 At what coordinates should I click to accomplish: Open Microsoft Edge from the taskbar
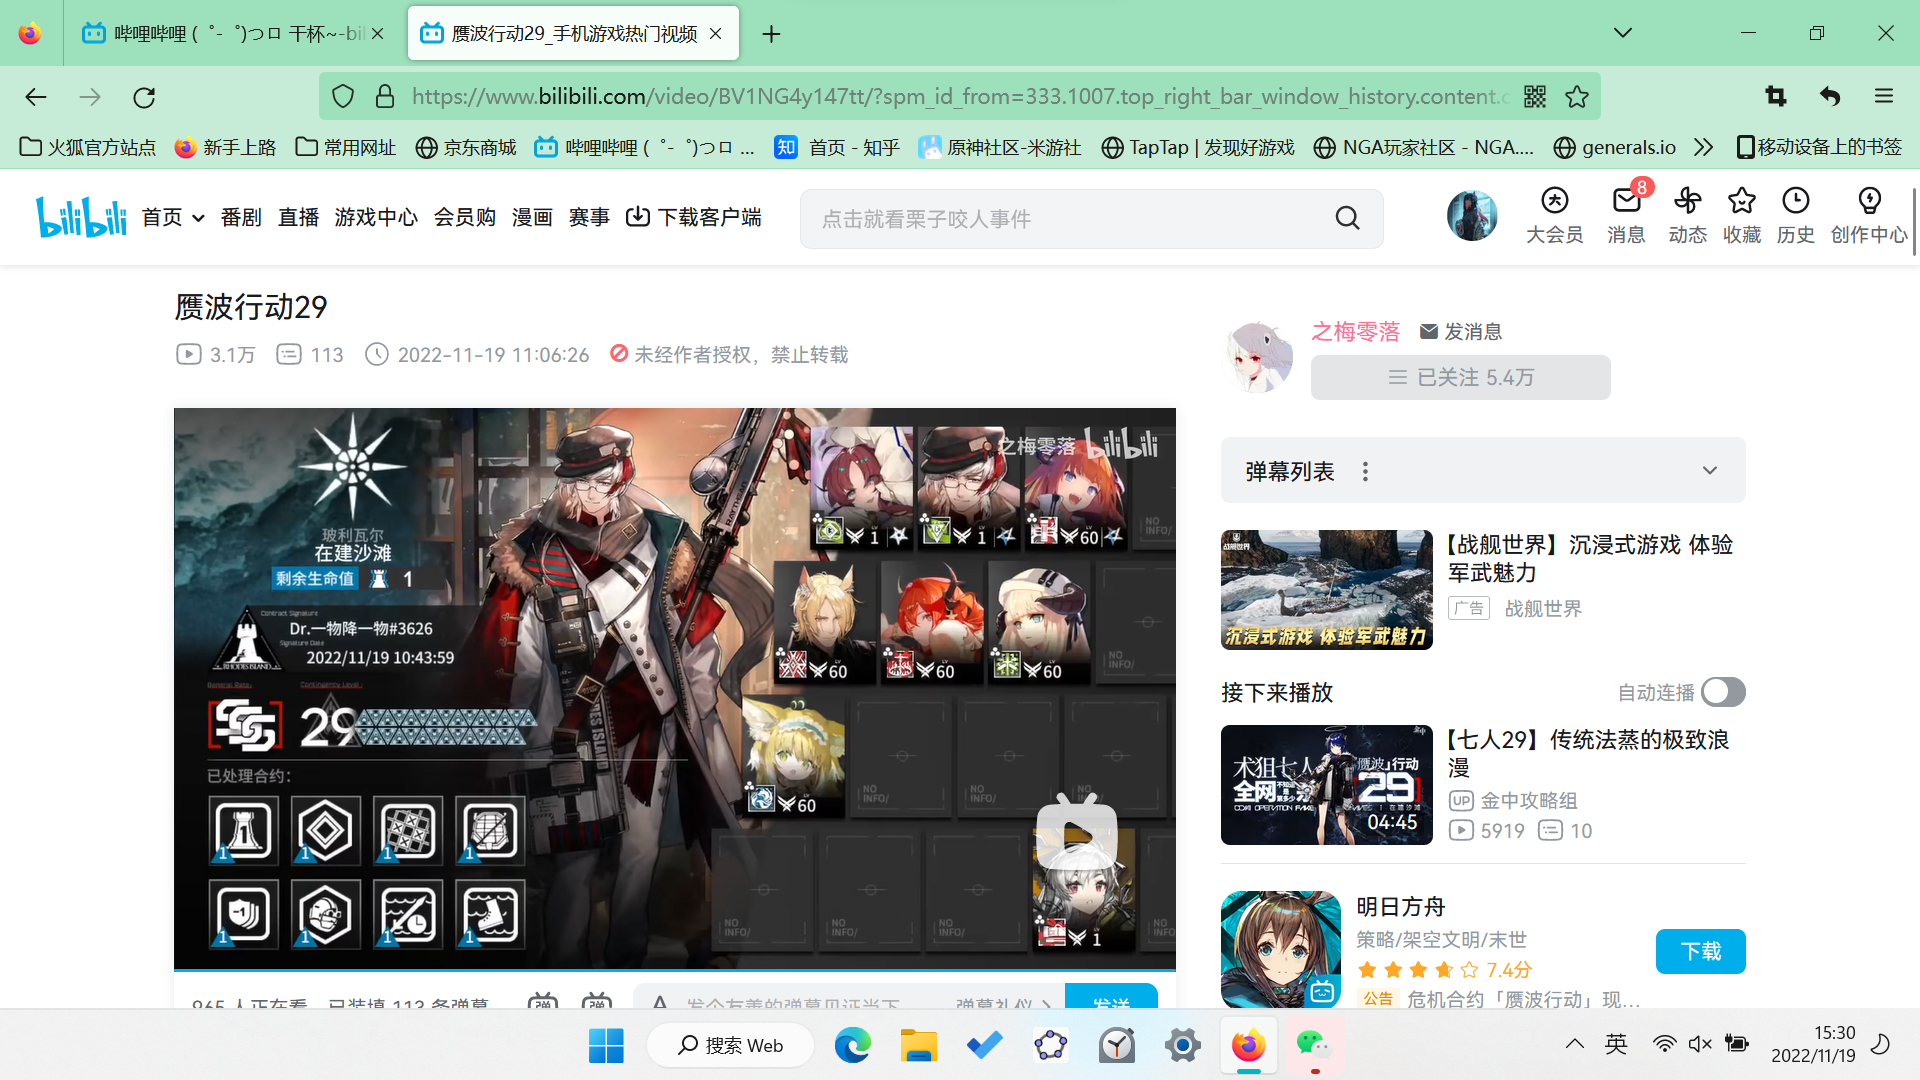click(852, 1045)
